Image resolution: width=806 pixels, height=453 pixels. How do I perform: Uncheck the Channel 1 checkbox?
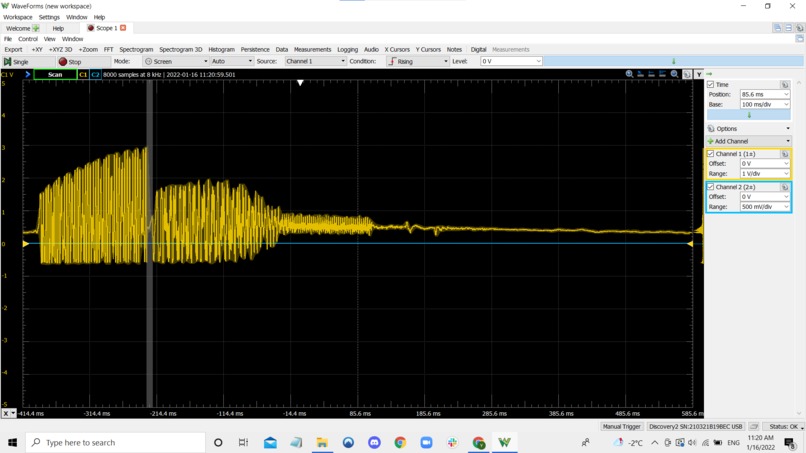(x=710, y=154)
